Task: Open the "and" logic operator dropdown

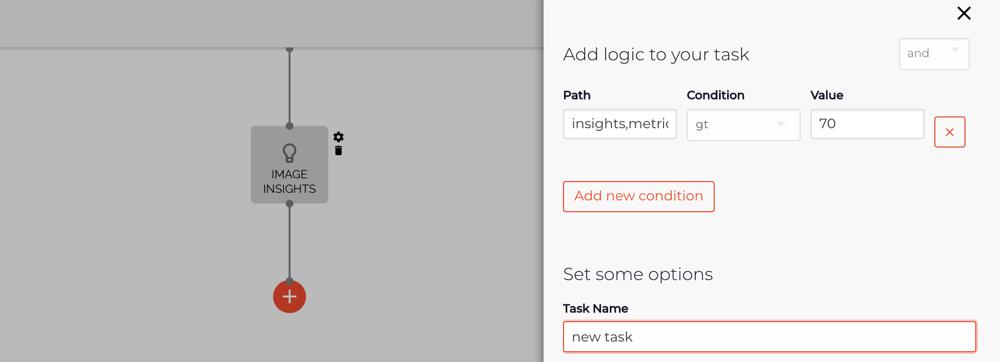Action: click(934, 54)
